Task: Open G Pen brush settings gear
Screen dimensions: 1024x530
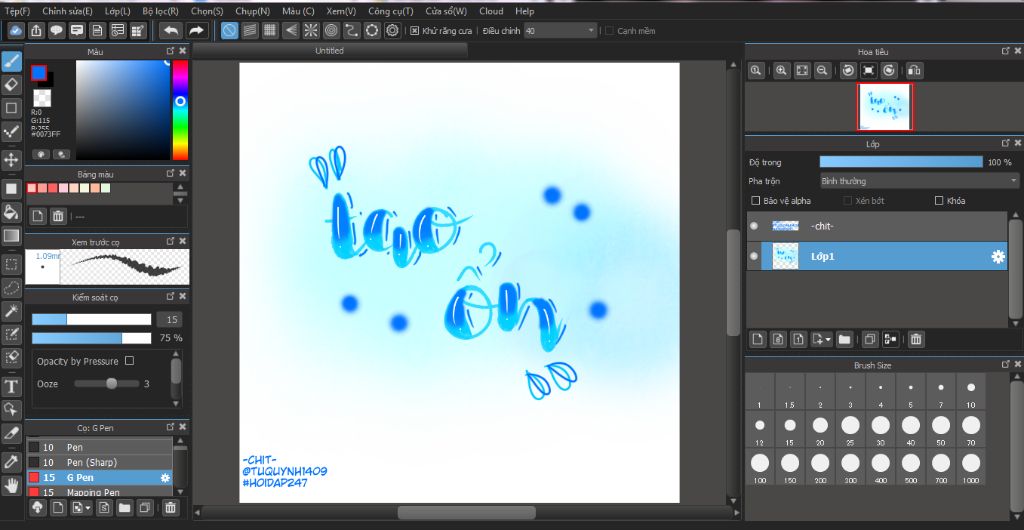Action: tap(165, 478)
